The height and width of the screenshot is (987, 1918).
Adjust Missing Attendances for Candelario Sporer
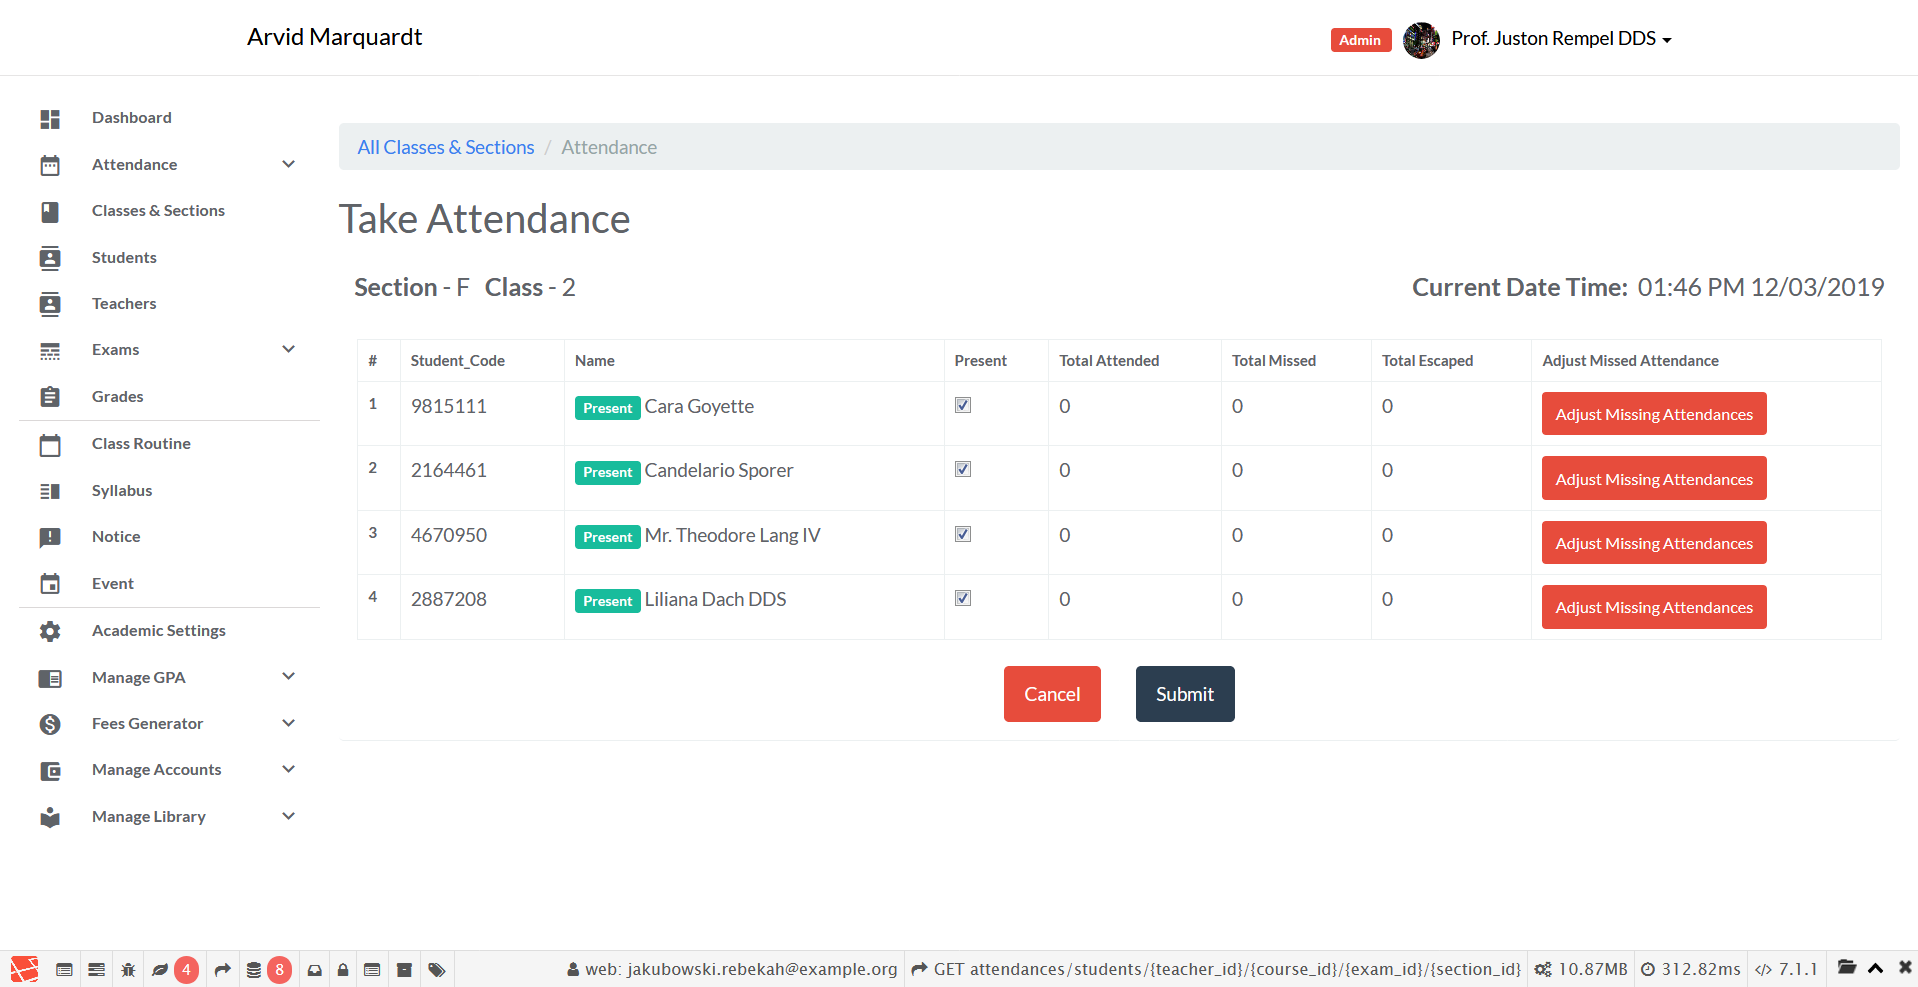pyautogui.click(x=1654, y=478)
